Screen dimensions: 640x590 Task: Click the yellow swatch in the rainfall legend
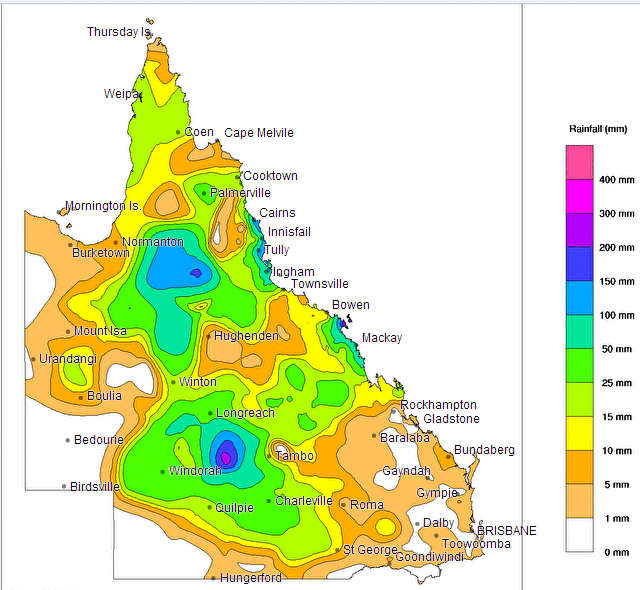tap(580, 434)
